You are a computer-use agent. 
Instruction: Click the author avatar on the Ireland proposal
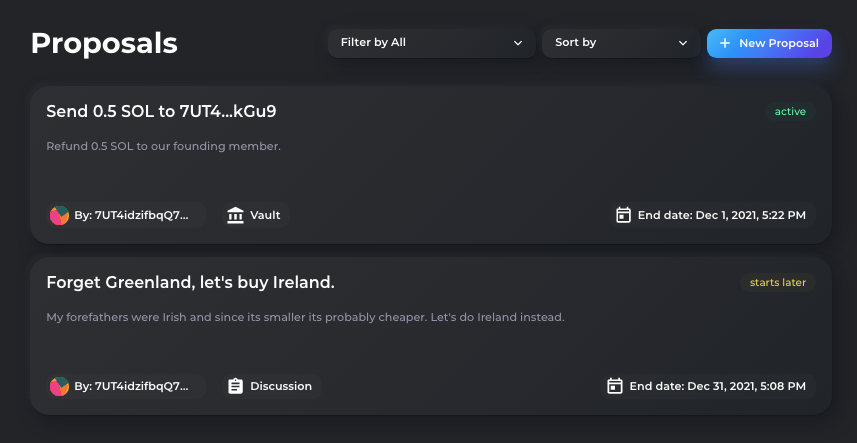pyautogui.click(x=59, y=386)
